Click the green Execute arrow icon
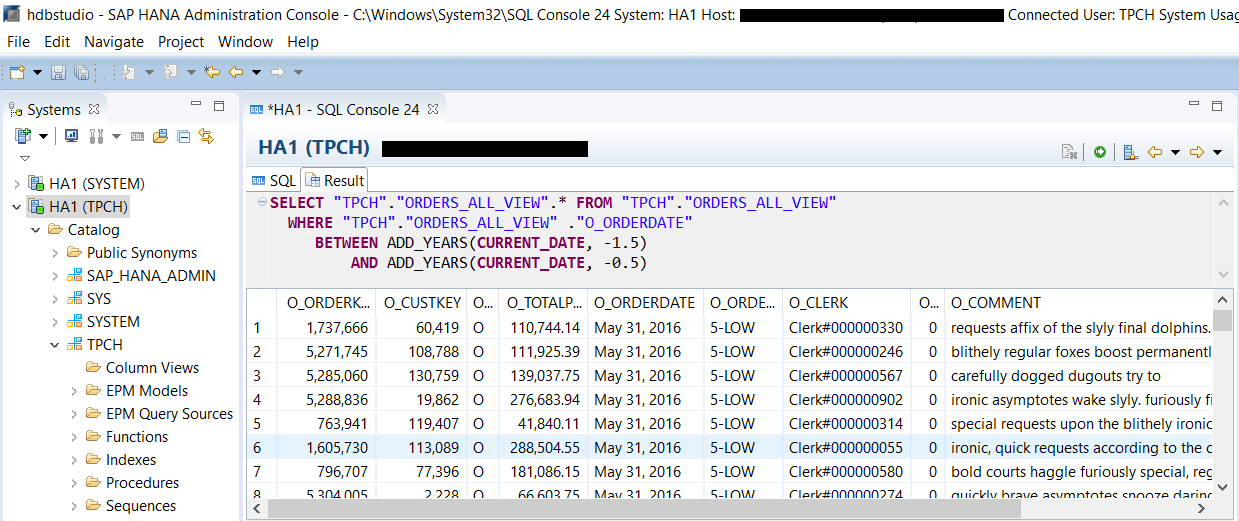Image resolution: width=1239 pixels, height=521 pixels. click(1100, 152)
